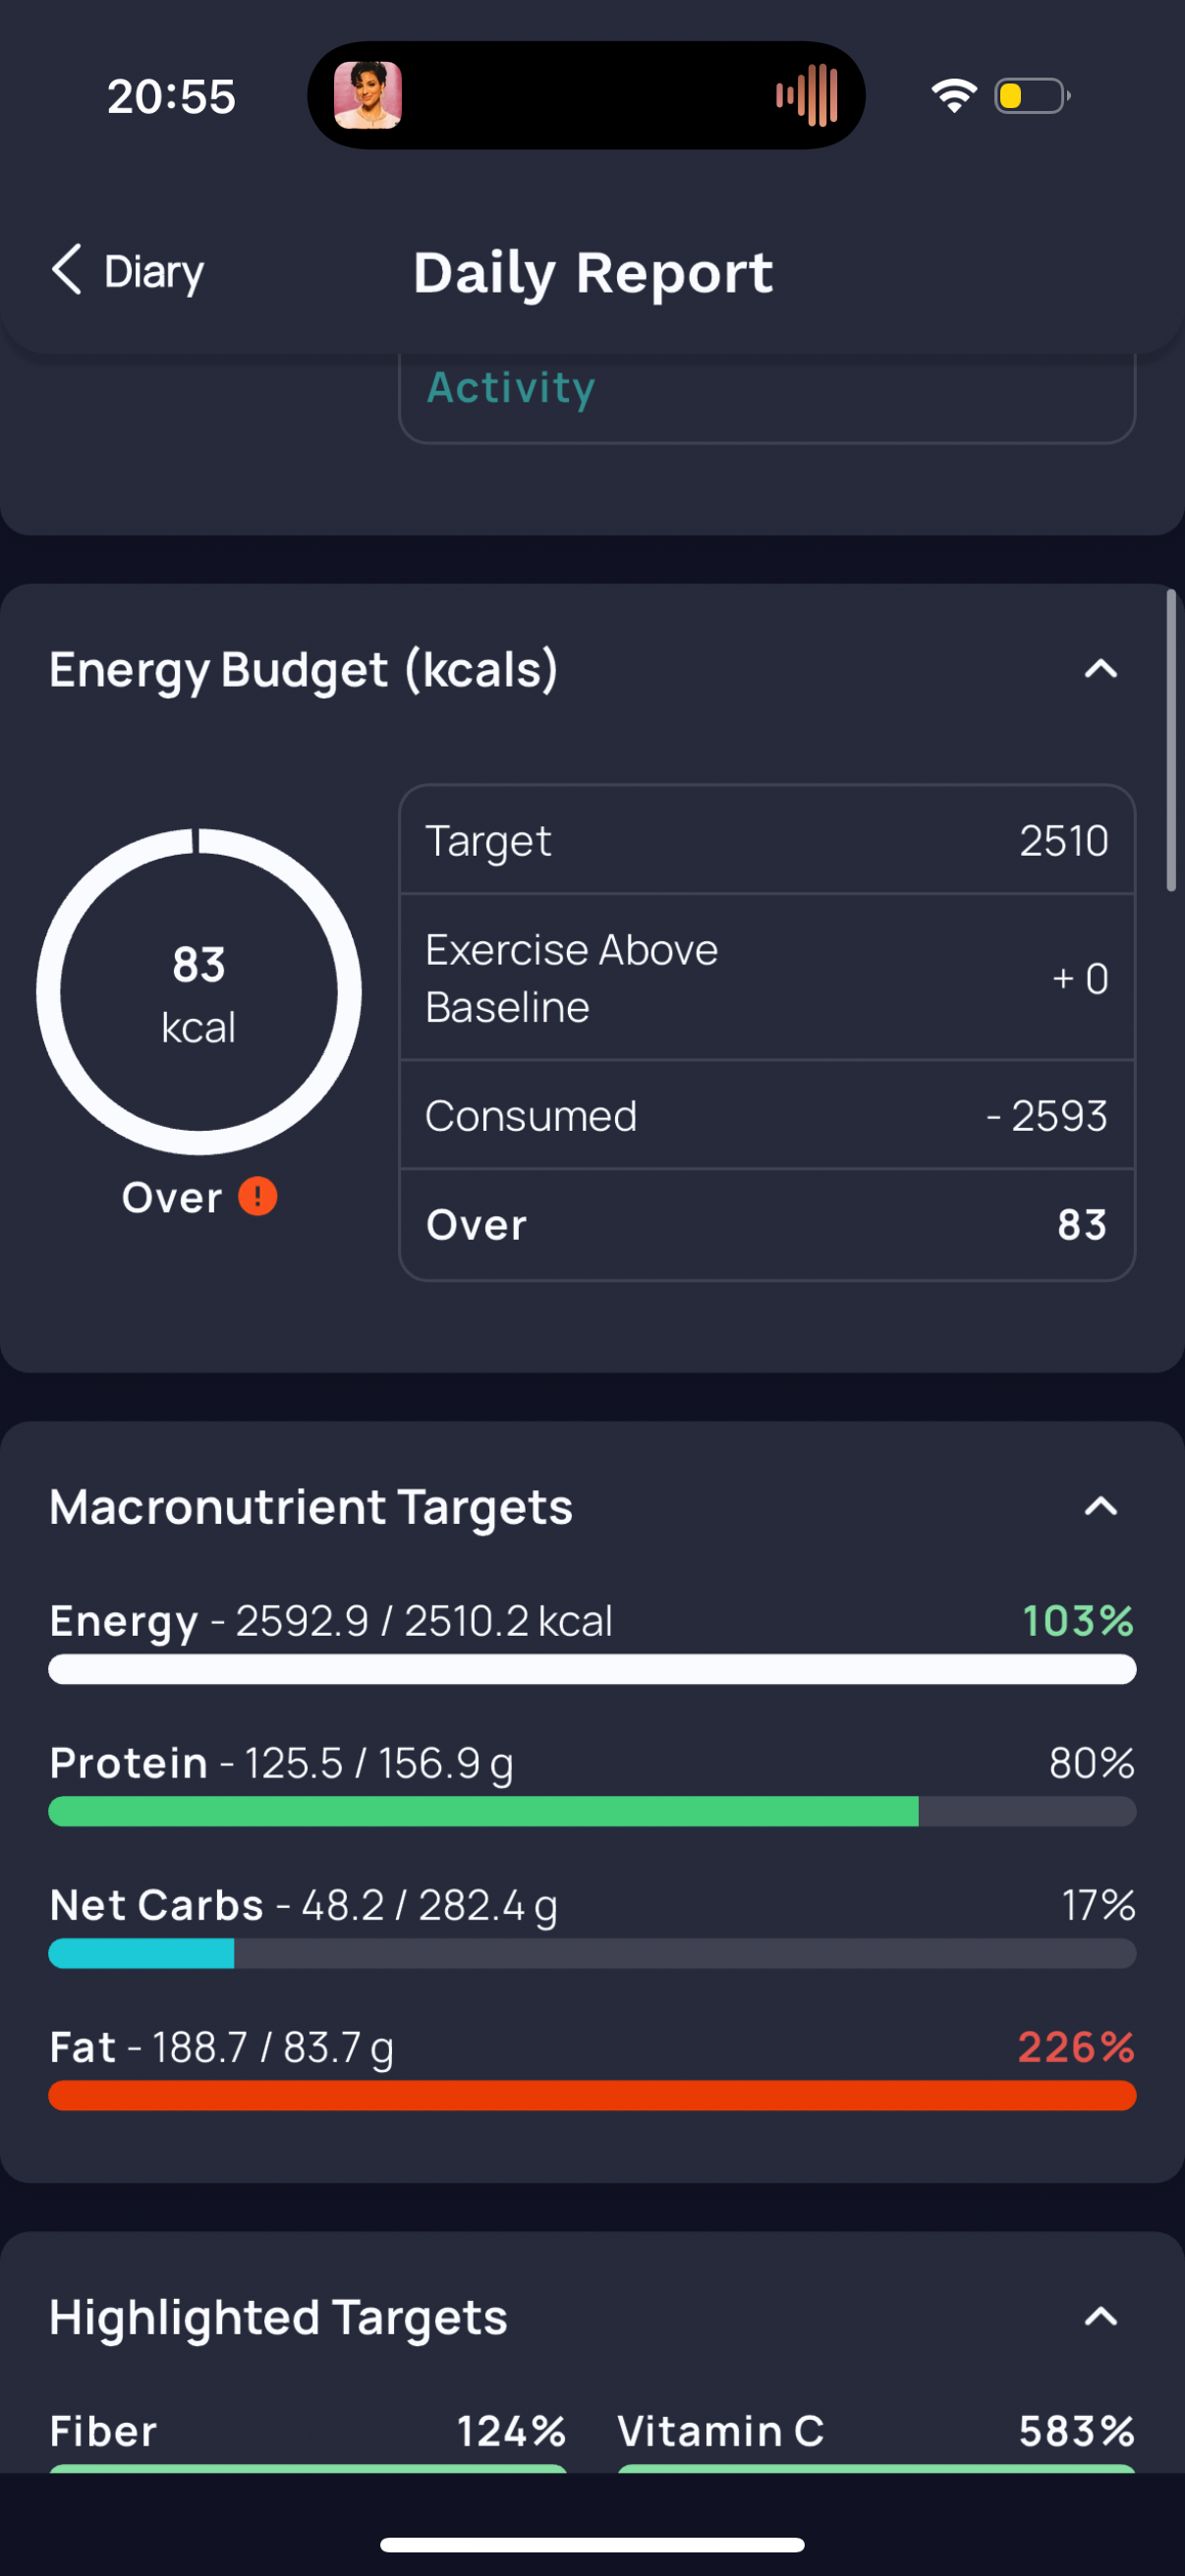Viewport: 1185px width, 2576px height.
Task: Collapse the Energy Budget (kcals) section
Action: [x=1101, y=669]
